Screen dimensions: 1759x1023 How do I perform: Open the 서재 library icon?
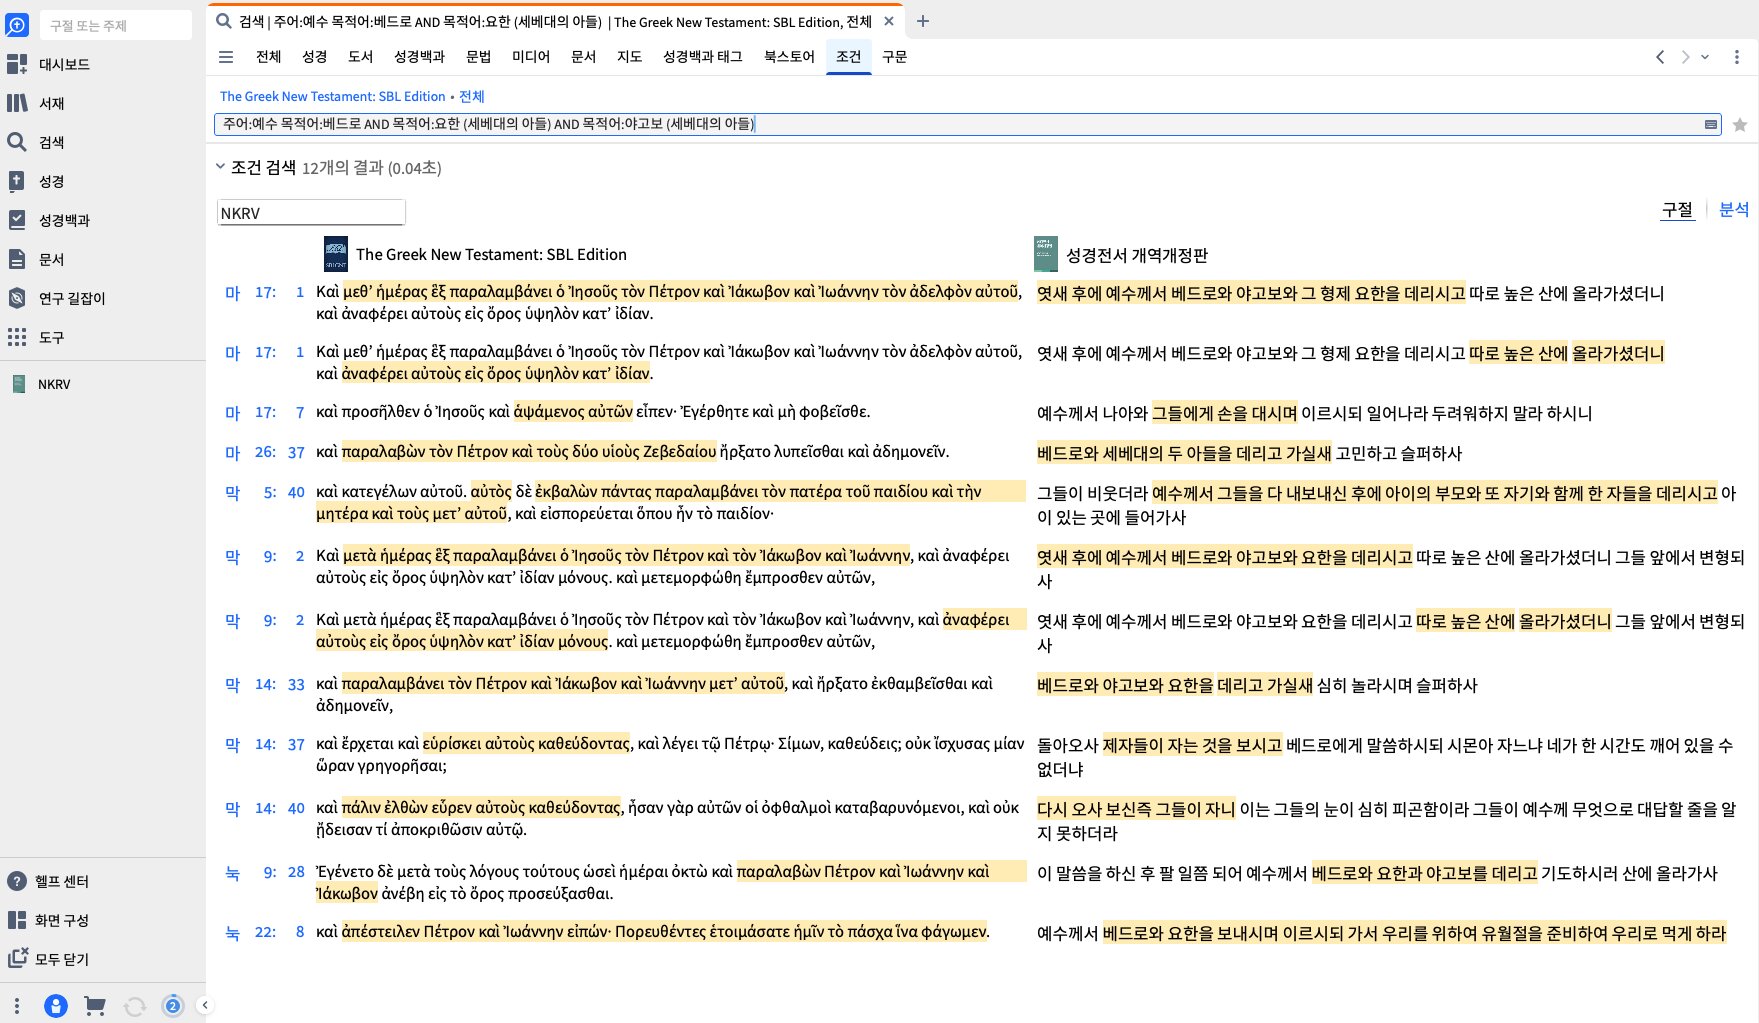pyautogui.click(x=17, y=103)
